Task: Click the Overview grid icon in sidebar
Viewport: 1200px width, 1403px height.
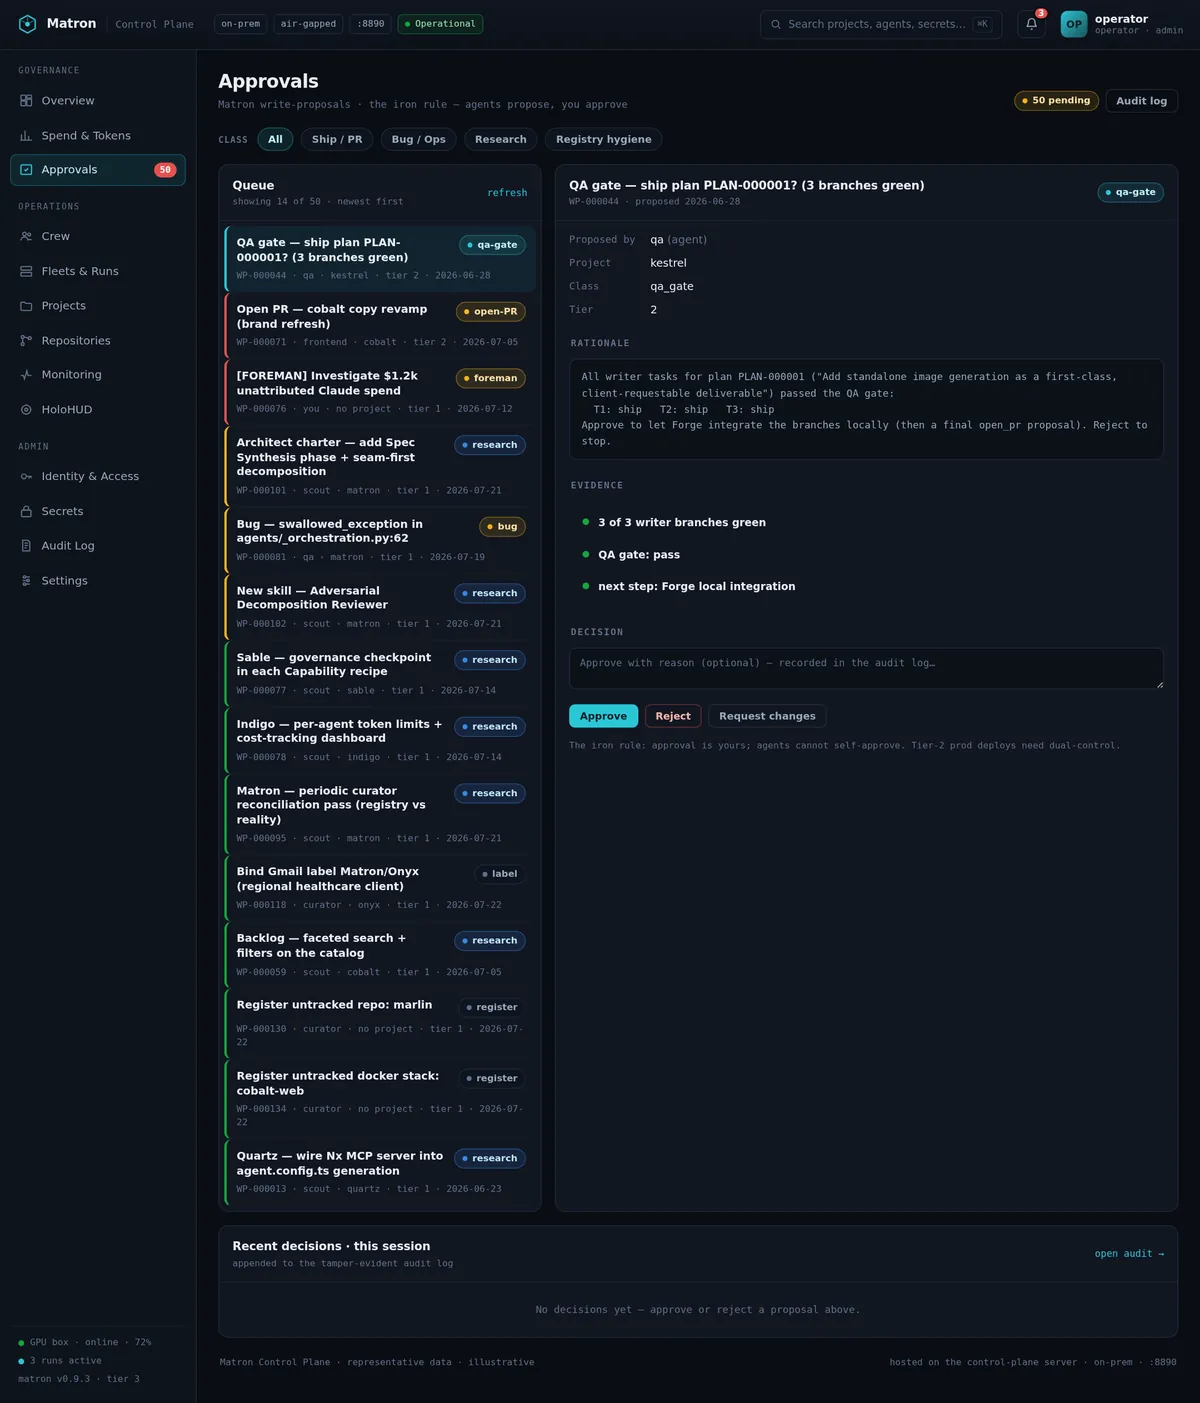Action: (x=26, y=101)
